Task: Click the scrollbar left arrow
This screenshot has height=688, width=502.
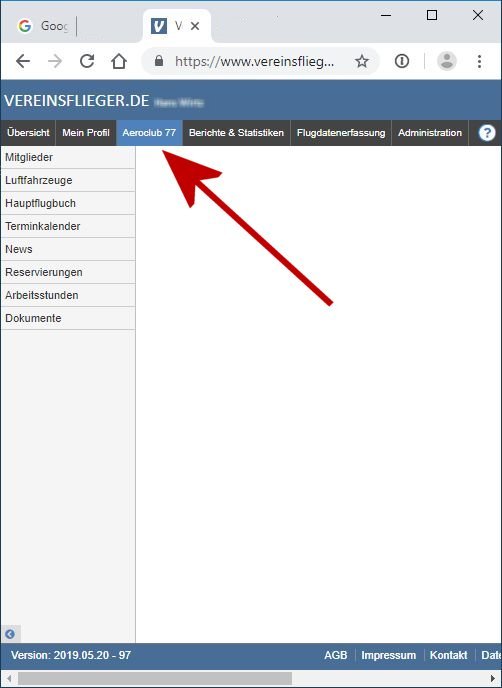Action: [9, 678]
